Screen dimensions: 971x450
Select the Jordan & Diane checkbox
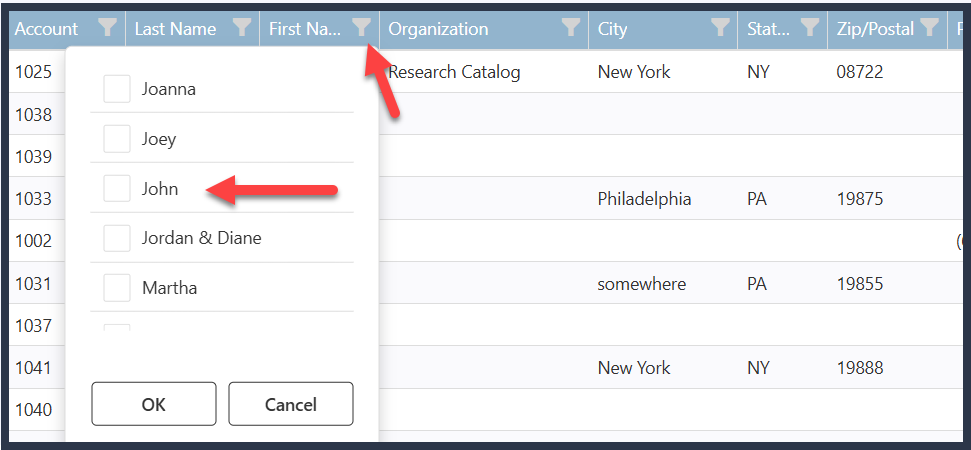(x=117, y=238)
